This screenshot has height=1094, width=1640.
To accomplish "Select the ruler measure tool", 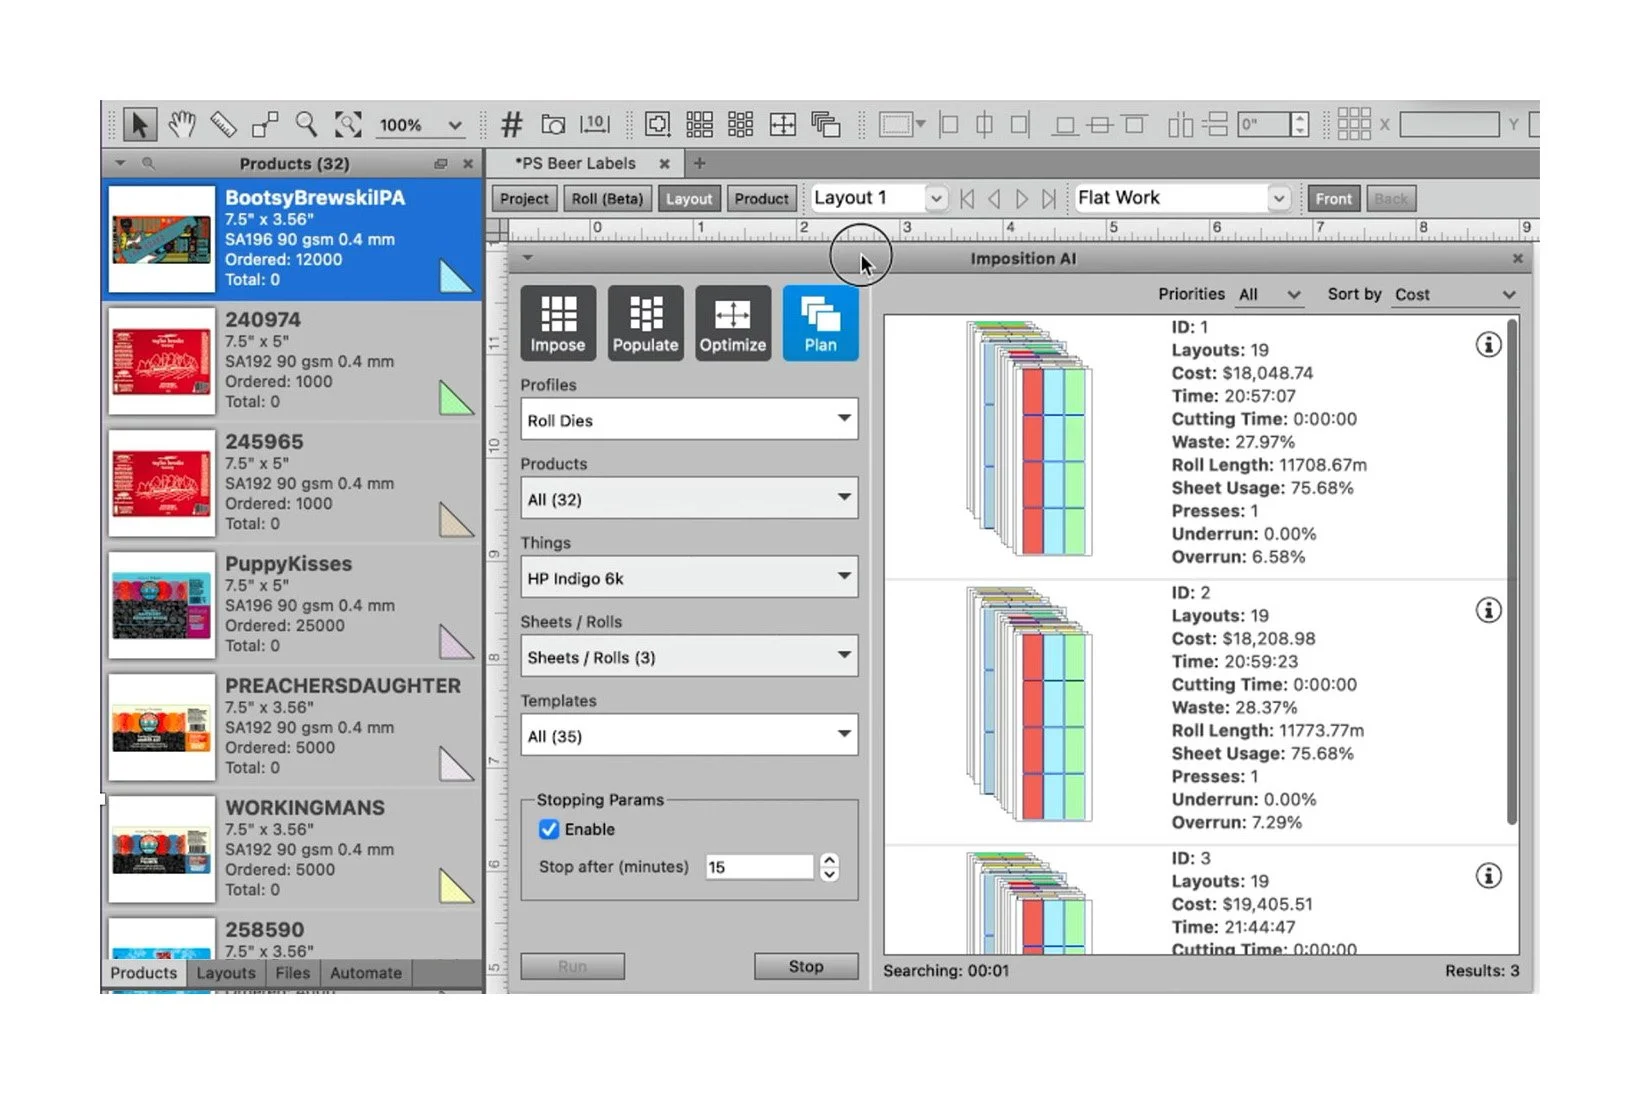I will (x=223, y=125).
